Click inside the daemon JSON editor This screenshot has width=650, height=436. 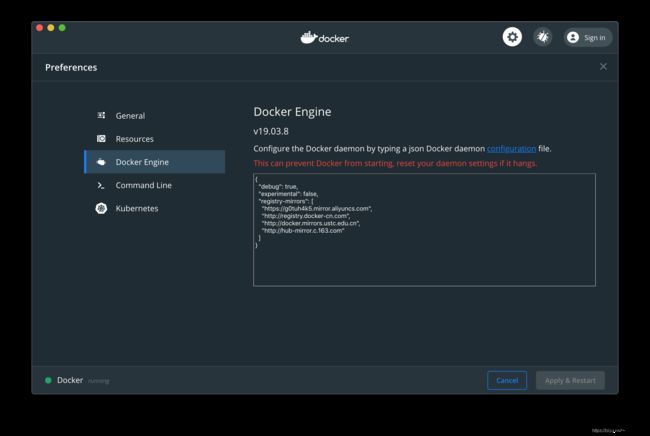click(x=424, y=230)
